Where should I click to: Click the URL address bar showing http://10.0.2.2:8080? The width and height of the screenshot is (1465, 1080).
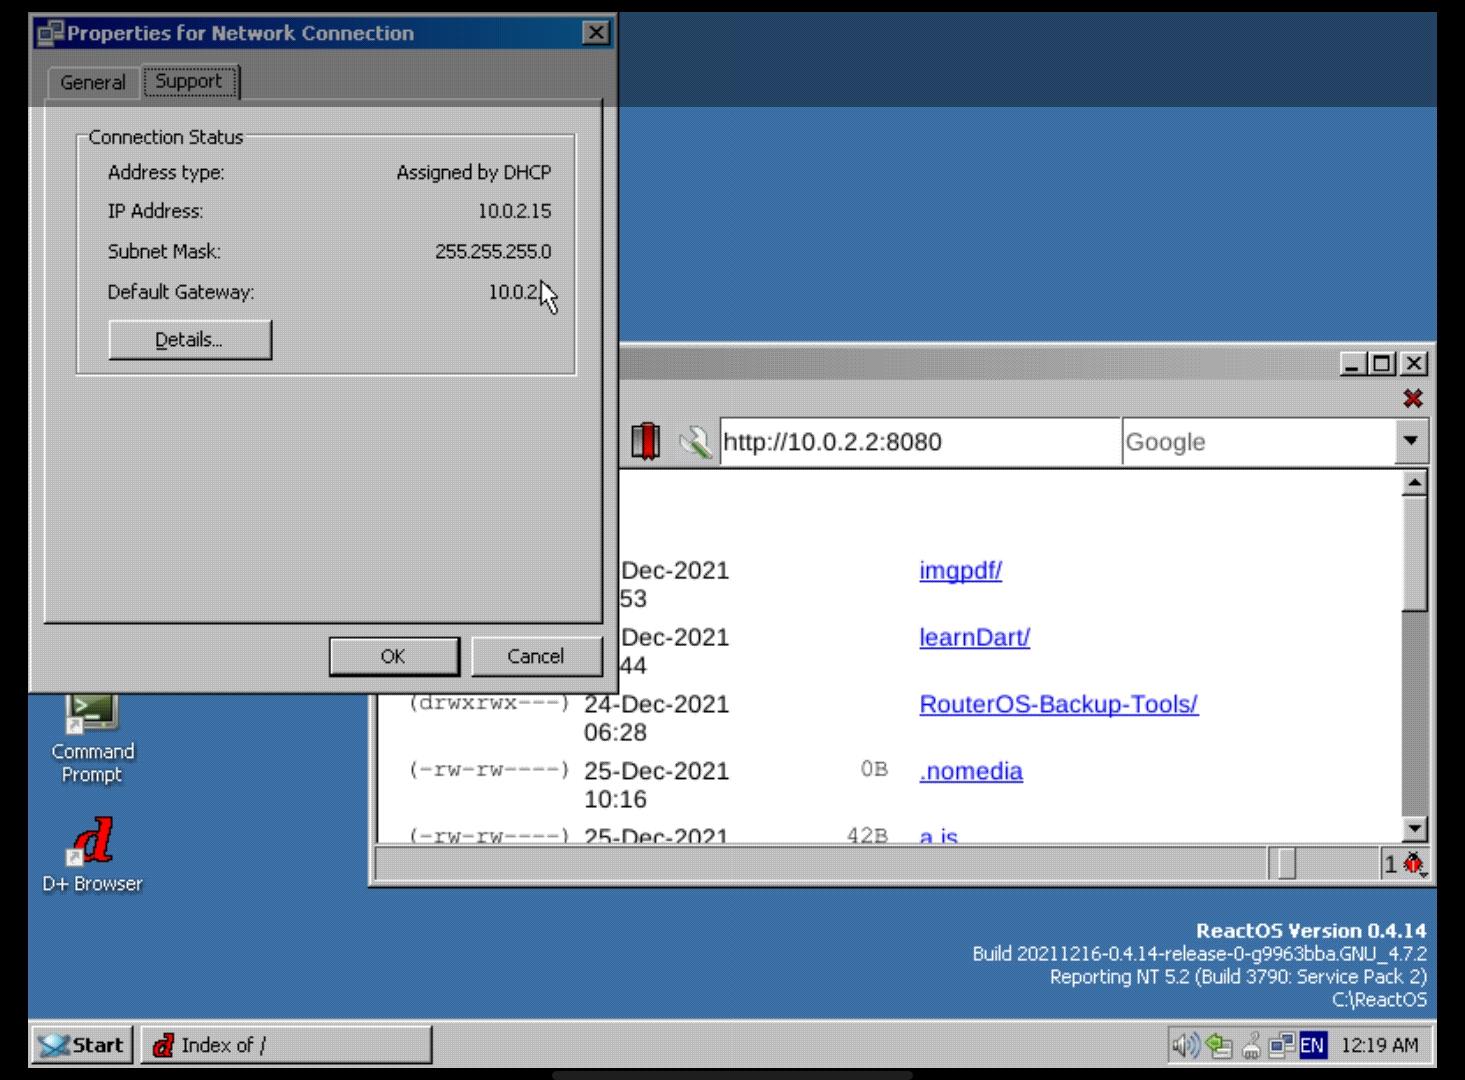pyautogui.click(x=919, y=442)
